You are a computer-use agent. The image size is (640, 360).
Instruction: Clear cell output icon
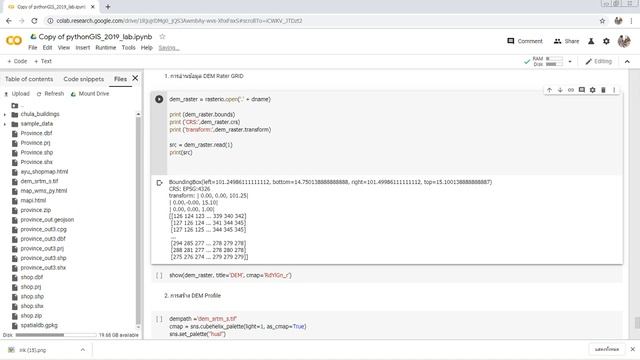click(x=159, y=183)
